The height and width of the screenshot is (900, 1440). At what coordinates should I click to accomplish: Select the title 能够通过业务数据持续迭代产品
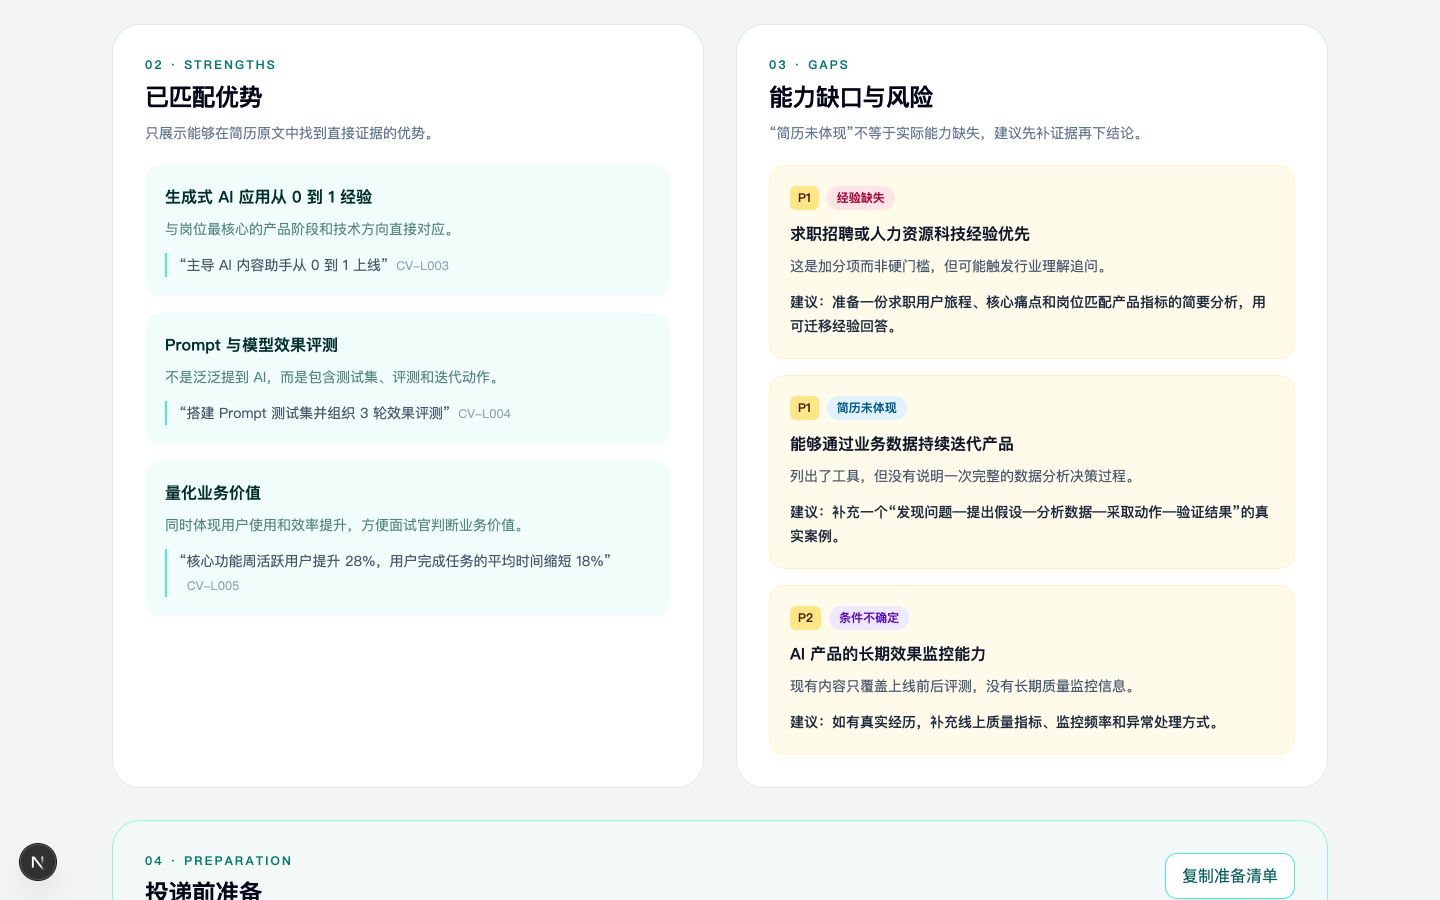[902, 444]
